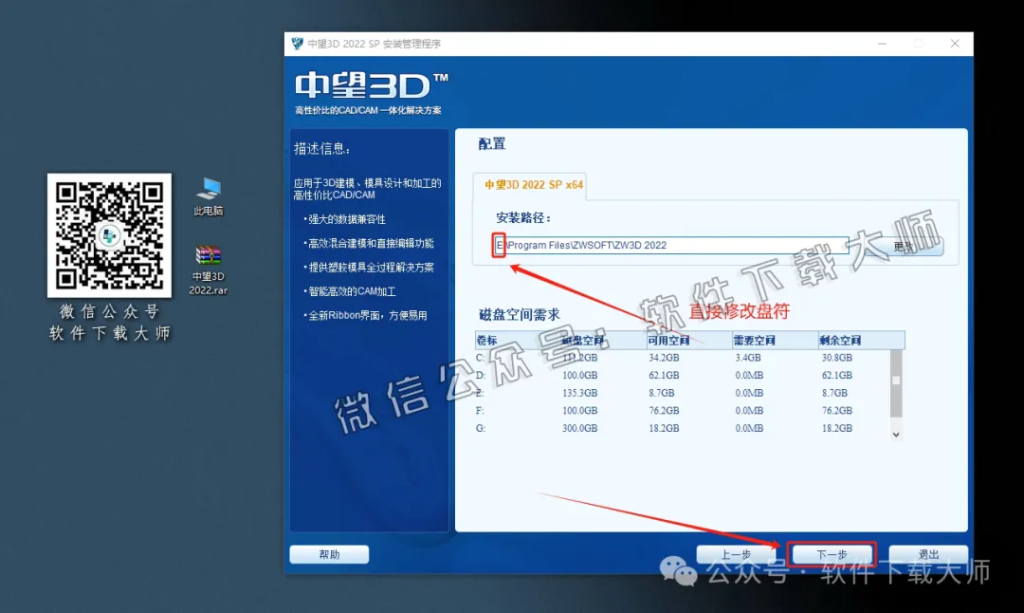Select the 中望3D 2022 SP x64 tab
The height and width of the screenshot is (613, 1024).
[x=532, y=186]
